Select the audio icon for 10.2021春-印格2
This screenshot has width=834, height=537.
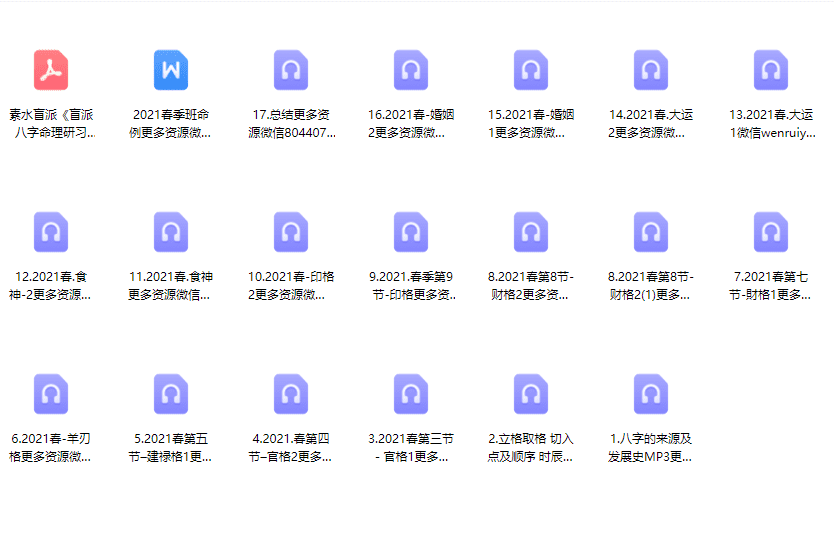coord(291,232)
